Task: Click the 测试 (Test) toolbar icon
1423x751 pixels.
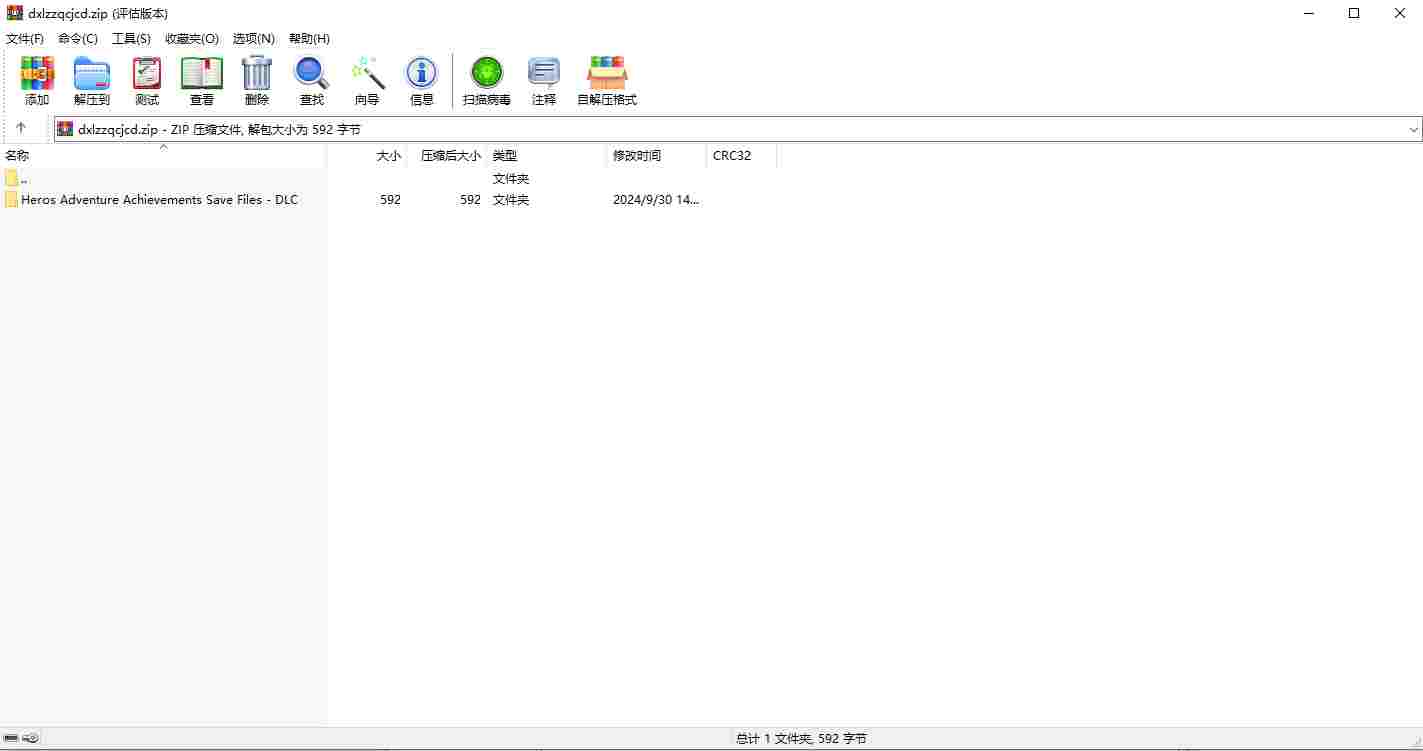Action: coord(147,73)
